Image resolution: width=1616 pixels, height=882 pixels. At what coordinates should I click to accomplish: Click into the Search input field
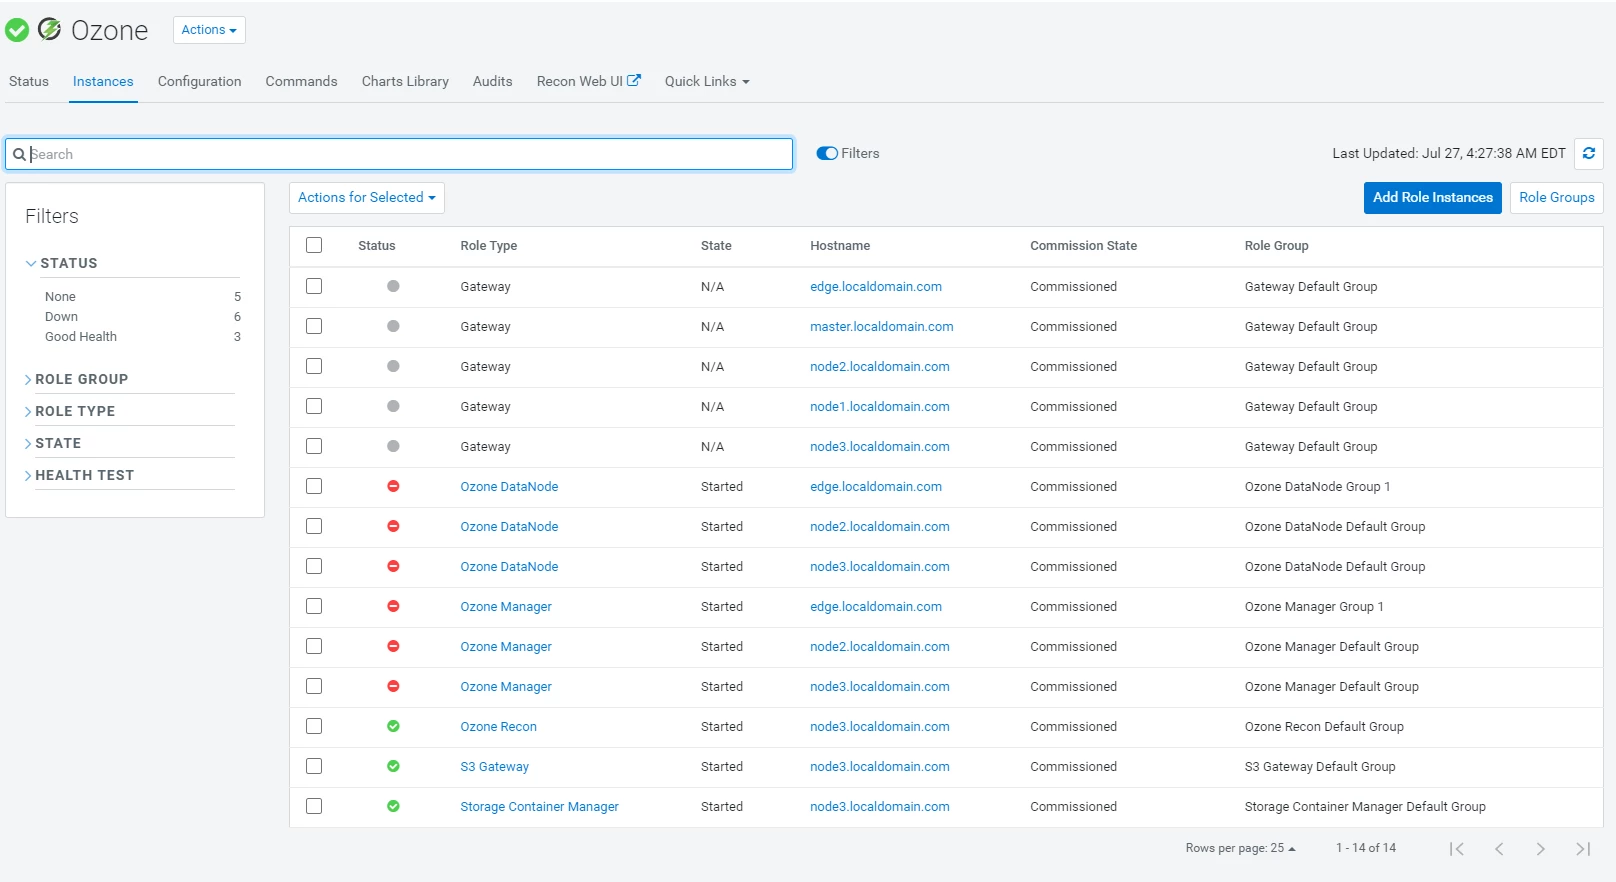click(x=399, y=154)
